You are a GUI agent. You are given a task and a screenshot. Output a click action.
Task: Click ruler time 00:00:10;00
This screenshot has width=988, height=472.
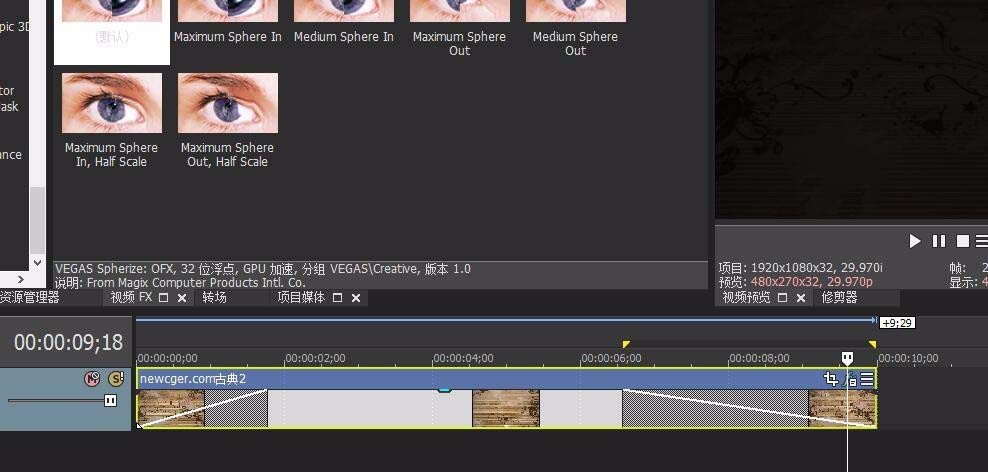click(909, 358)
